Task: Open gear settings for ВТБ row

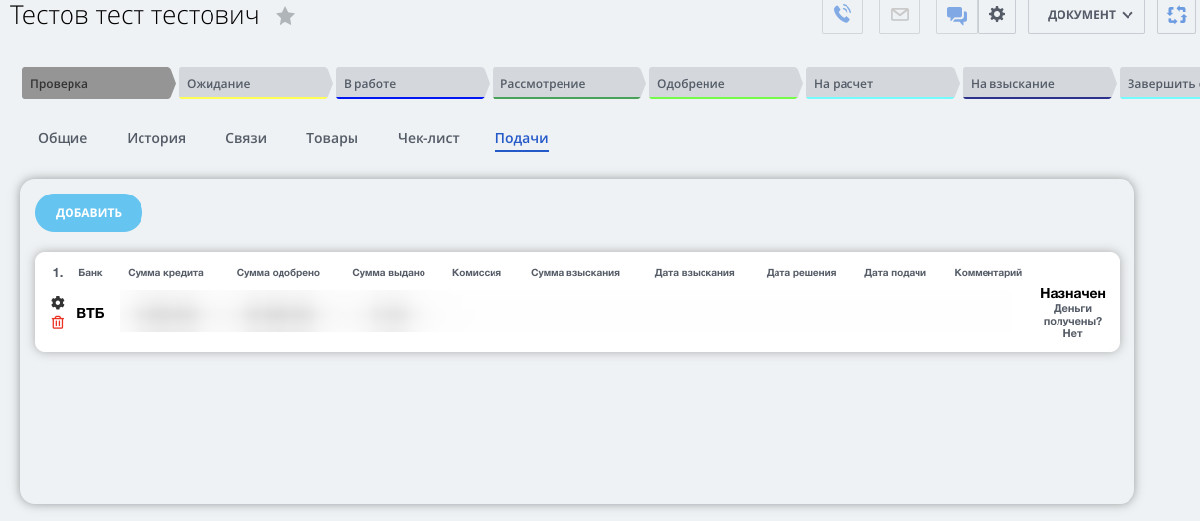Action: click(x=58, y=303)
